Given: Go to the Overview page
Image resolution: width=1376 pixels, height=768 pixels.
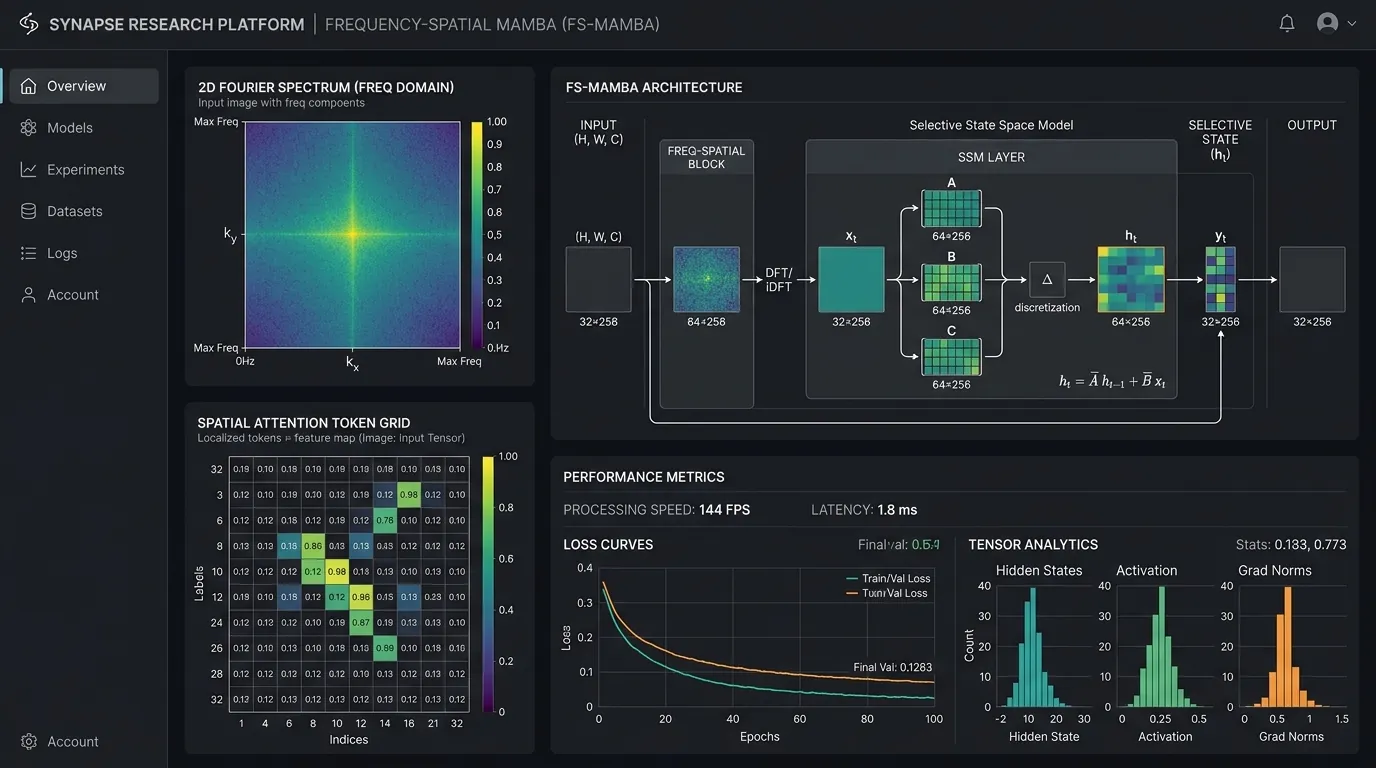Looking at the screenshot, I should [84, 86].
